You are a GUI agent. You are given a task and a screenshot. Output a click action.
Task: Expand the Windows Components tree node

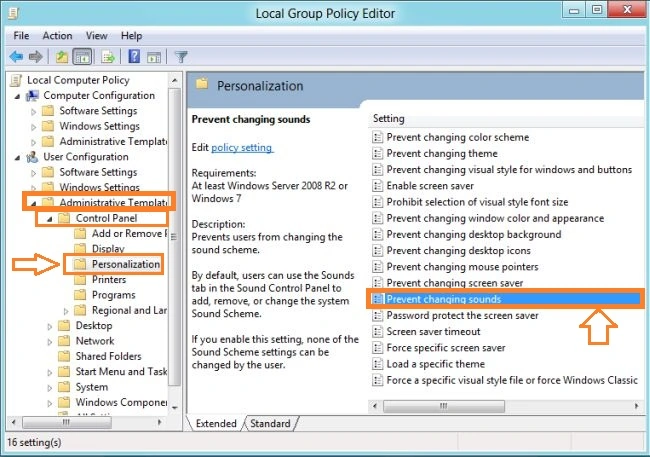50,403
